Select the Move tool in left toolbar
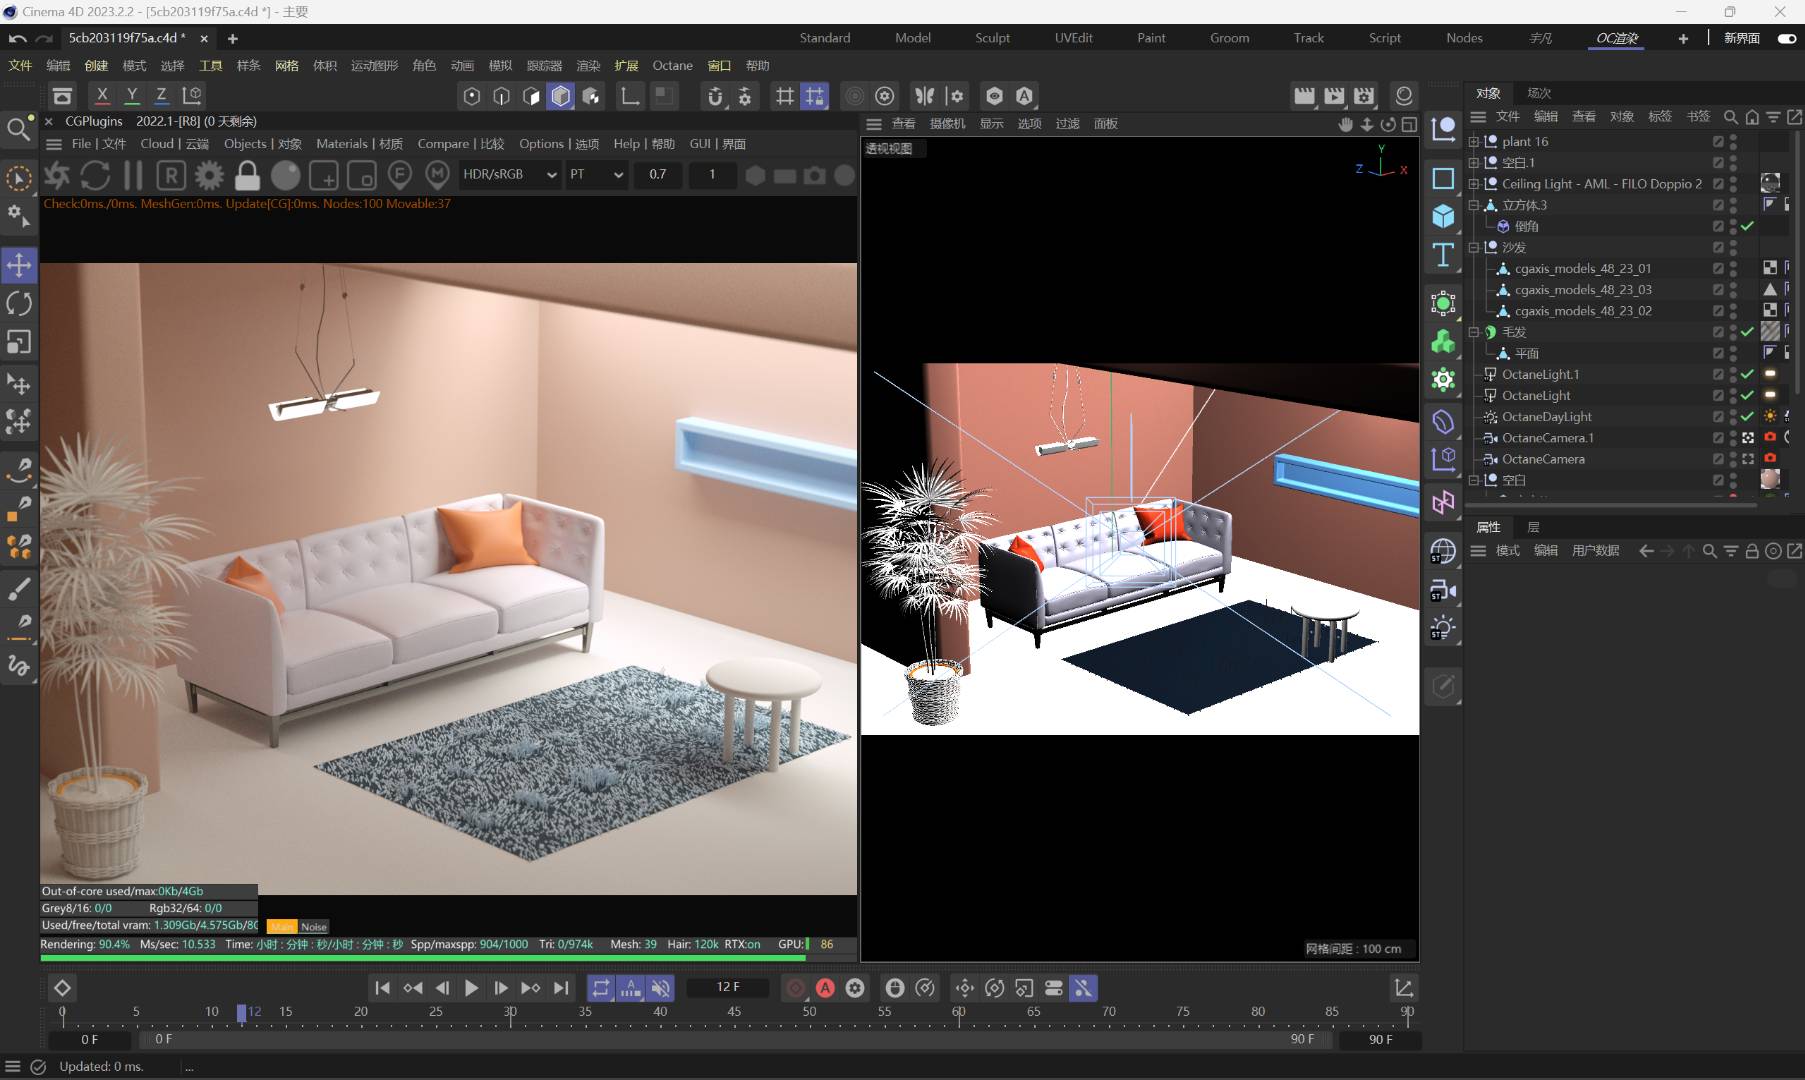This screenshot has width=1805, height=1080. pyautogui.click(x=19, y=265)
